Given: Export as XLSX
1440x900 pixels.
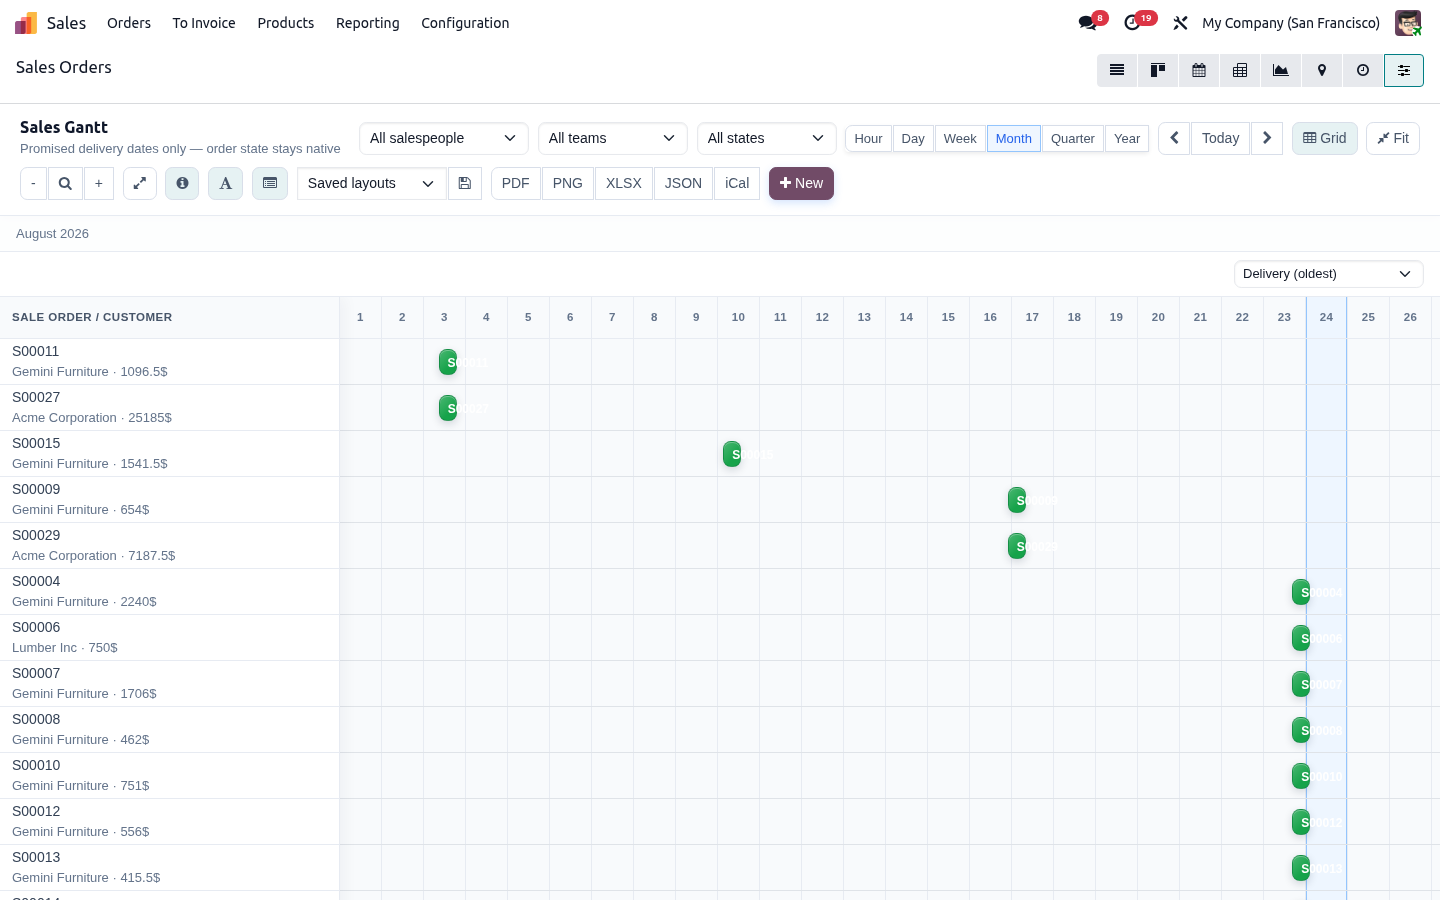Looking at the screenshot, I should [x=624, y=183].
